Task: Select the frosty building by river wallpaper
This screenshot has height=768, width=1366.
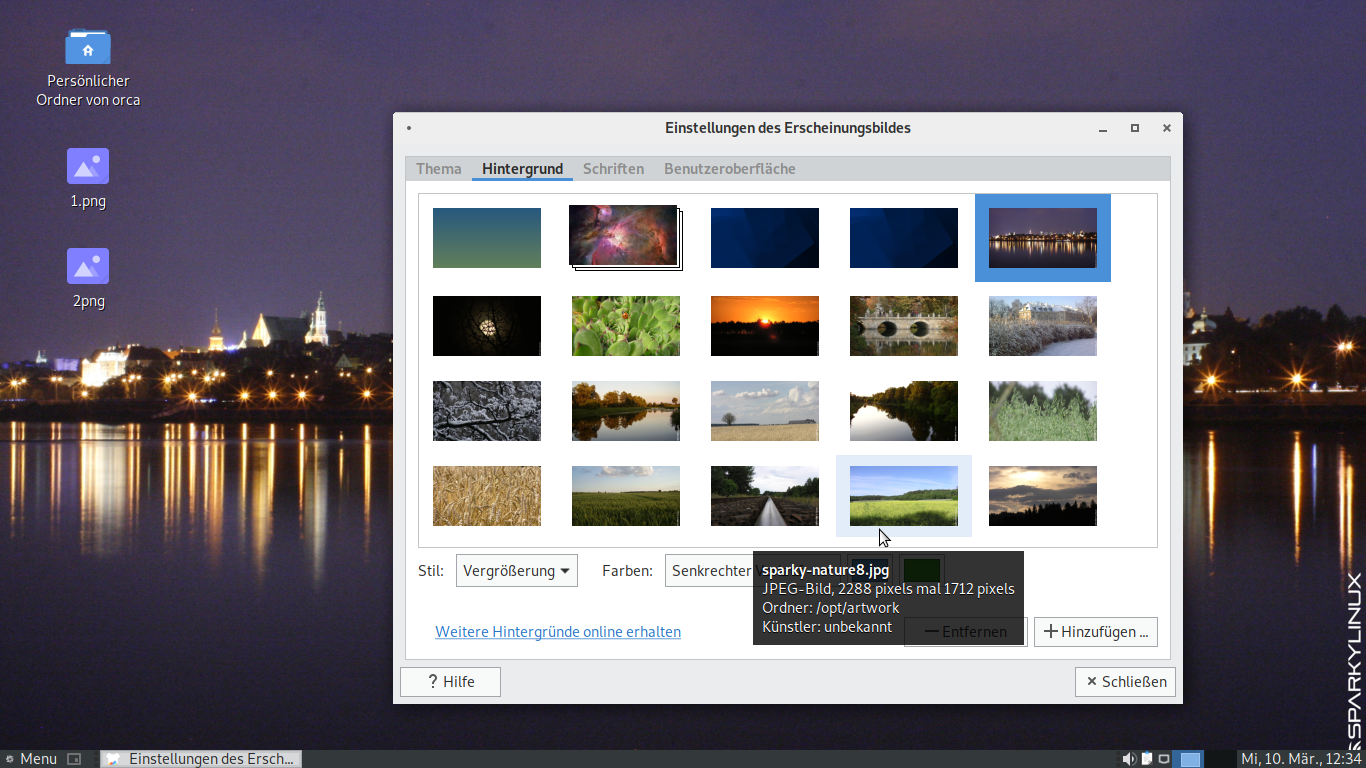Action: 1043,326
